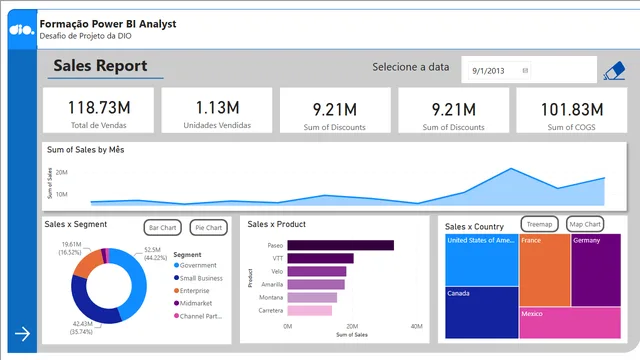Select the Carretera product bar

point(310,310)
